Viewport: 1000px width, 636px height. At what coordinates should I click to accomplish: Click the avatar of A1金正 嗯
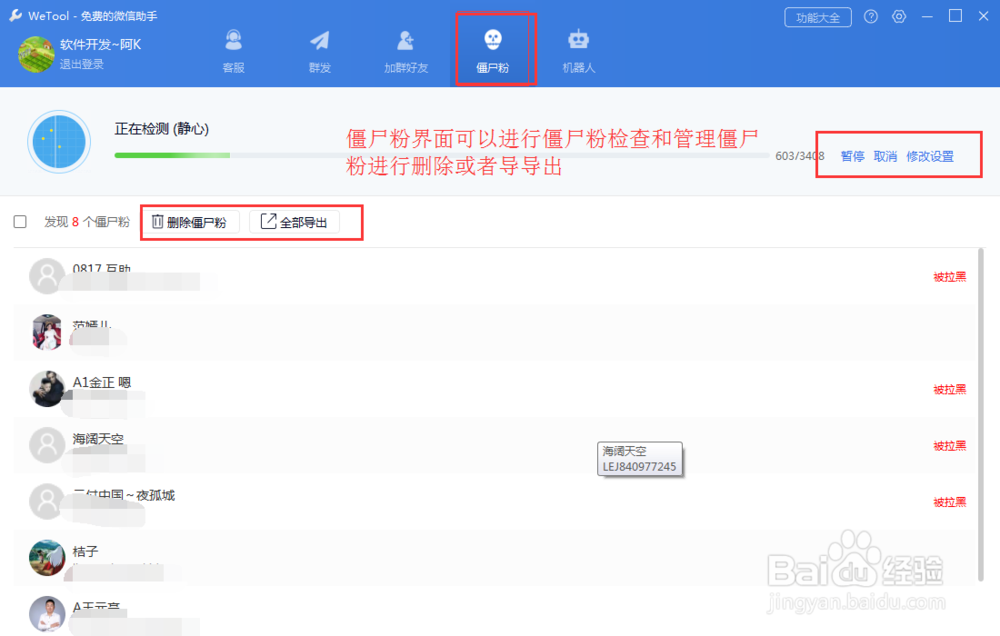click(x=47, y=388)
